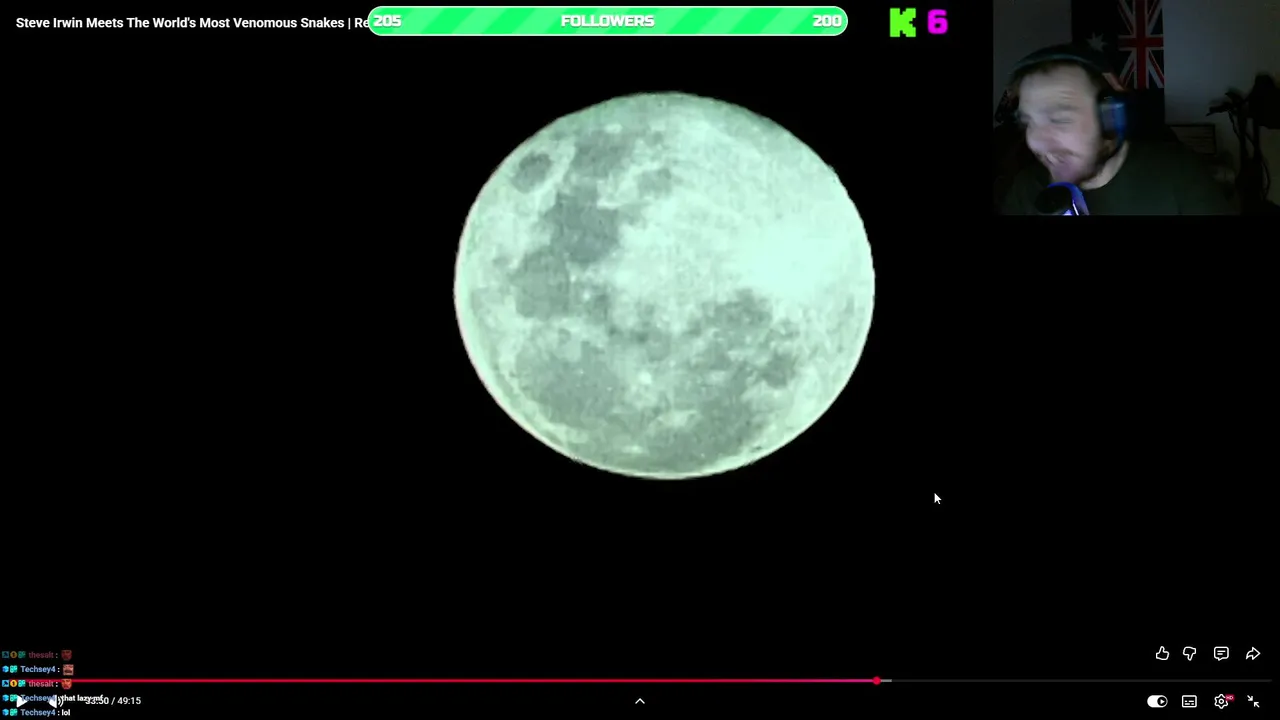The image size is (1280, 720).
Task: Dislike the video with thumbs down
Action: pos(1190,653)
